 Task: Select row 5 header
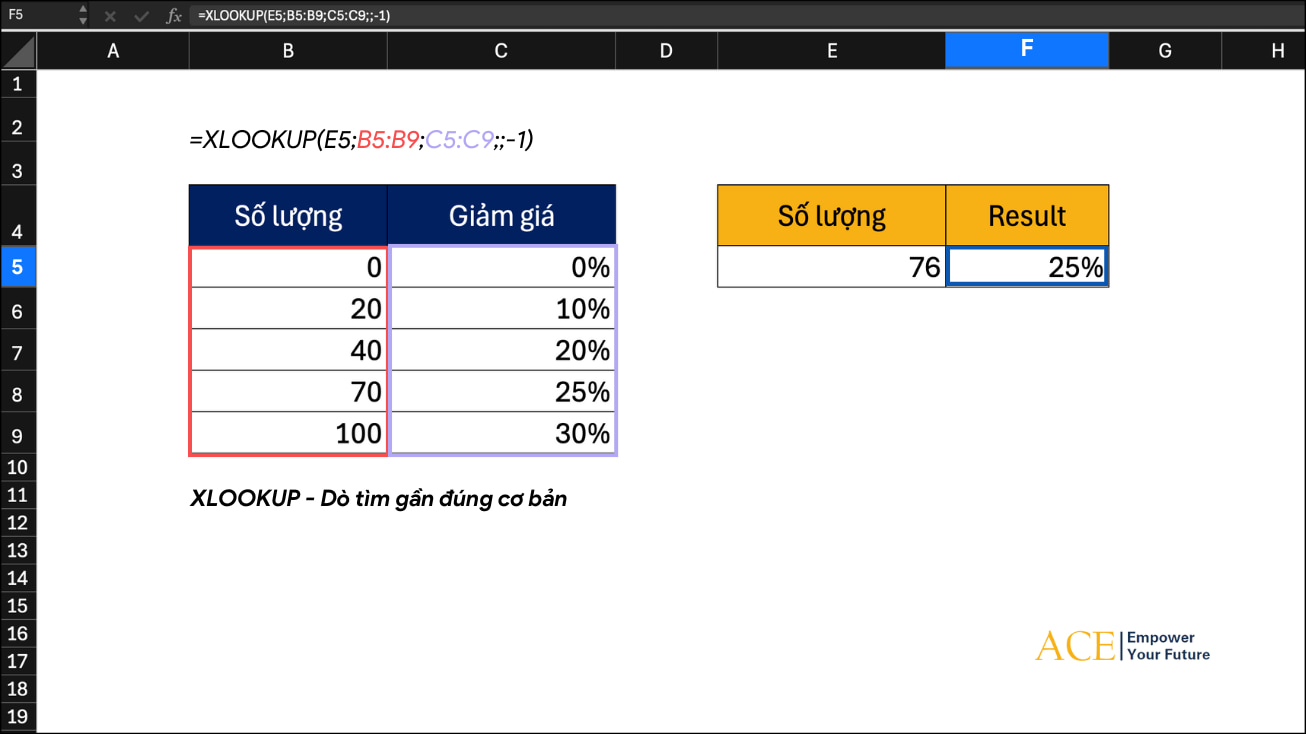coord(17,267)
